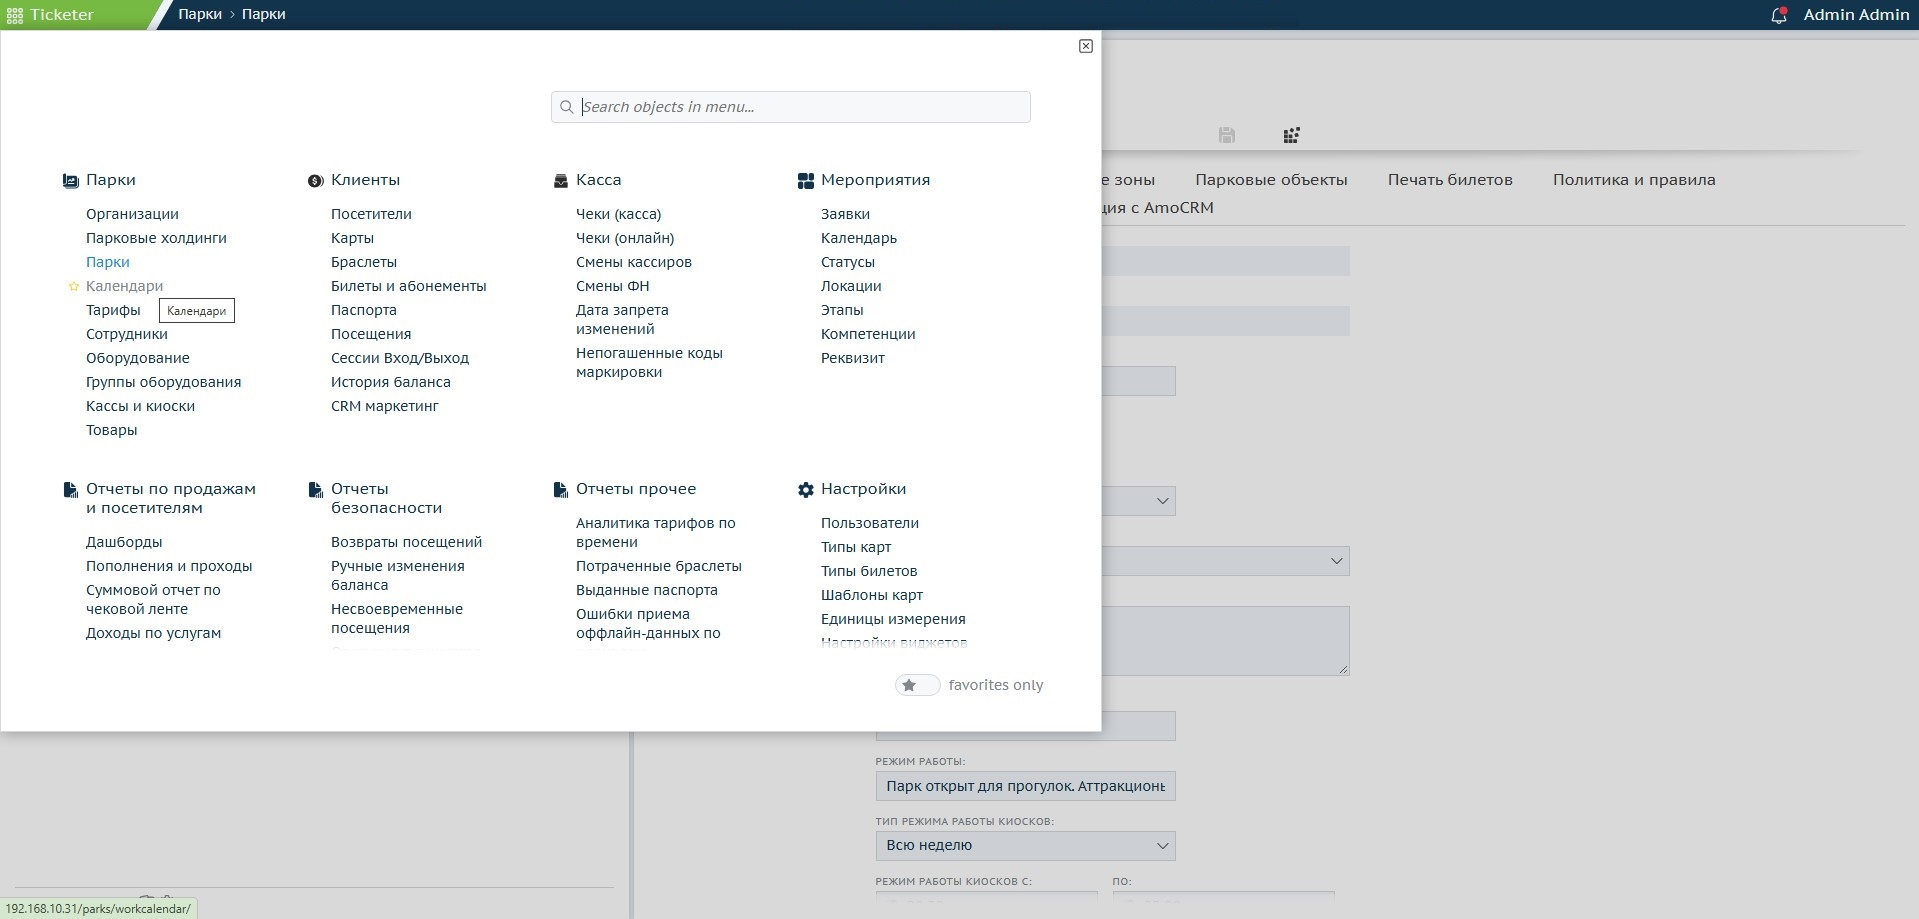
Task: Open the Локации menu link
Action: point(851,286)
